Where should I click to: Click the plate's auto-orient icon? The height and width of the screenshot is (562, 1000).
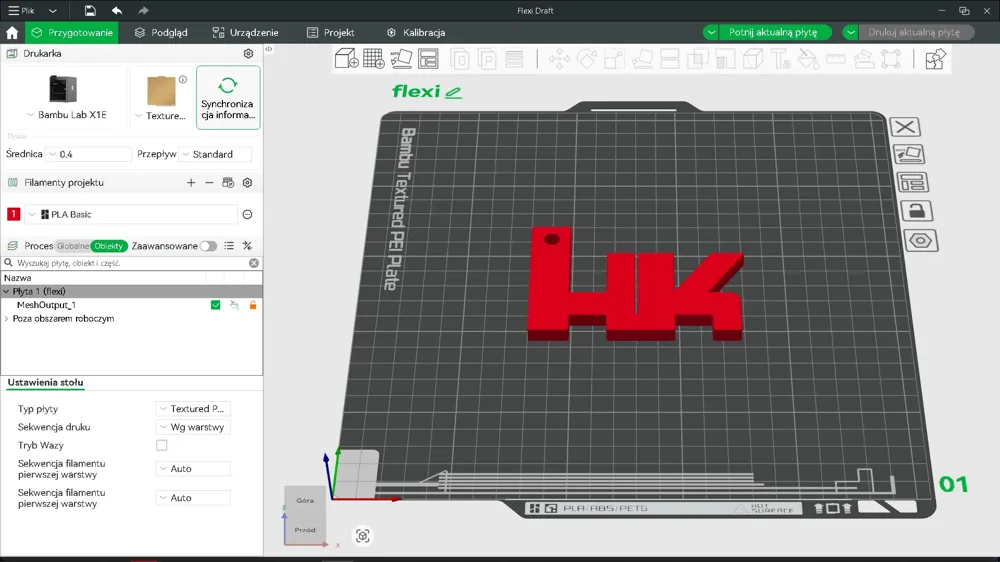click(x=909, y=154)
